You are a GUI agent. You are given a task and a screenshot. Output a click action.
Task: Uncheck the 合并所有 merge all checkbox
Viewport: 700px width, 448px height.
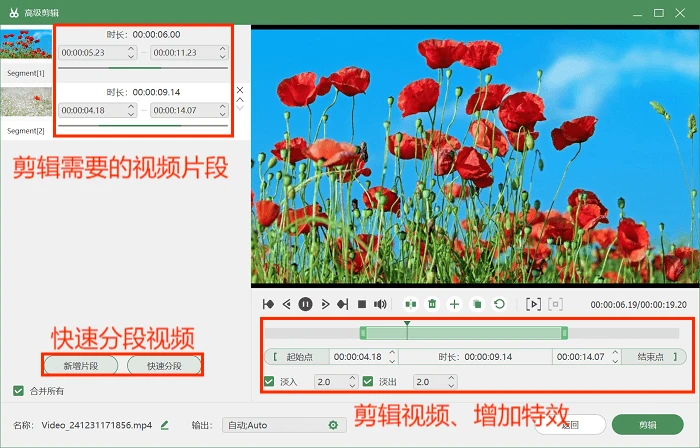tap(18, 391)
